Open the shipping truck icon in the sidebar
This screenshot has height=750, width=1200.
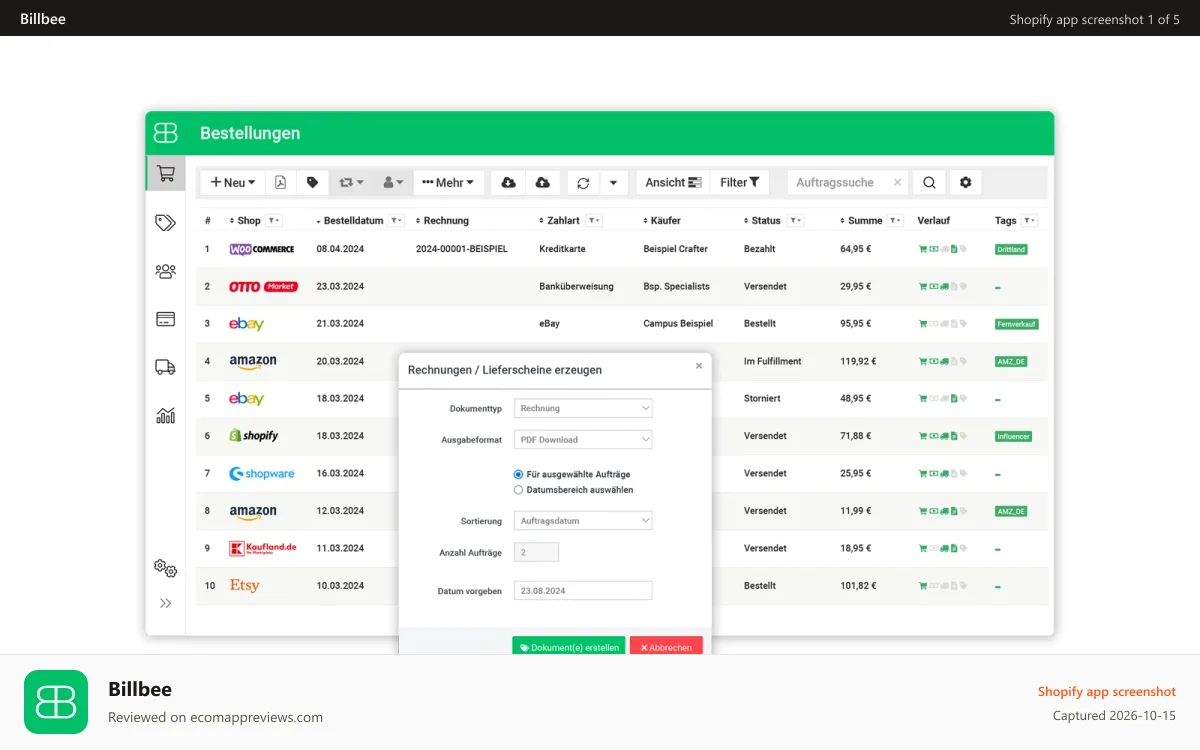[166, 367]
